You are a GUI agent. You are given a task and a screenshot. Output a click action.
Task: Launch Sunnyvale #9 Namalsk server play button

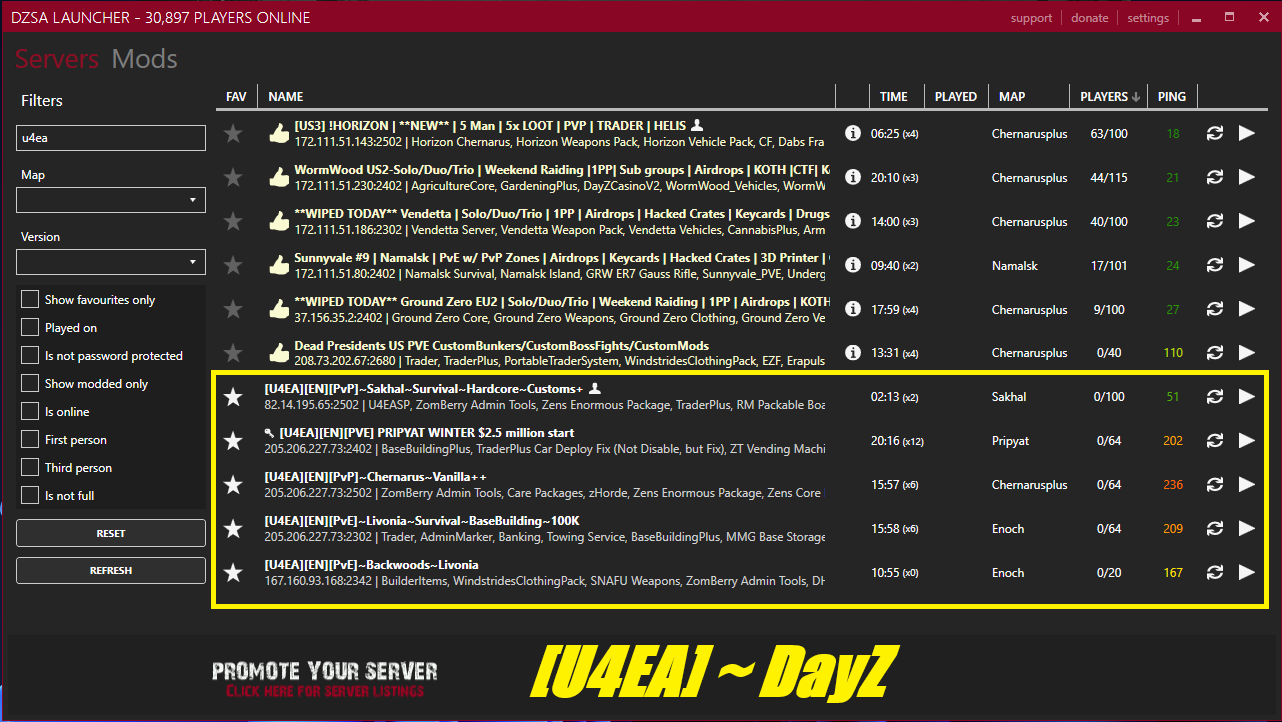1246,265
